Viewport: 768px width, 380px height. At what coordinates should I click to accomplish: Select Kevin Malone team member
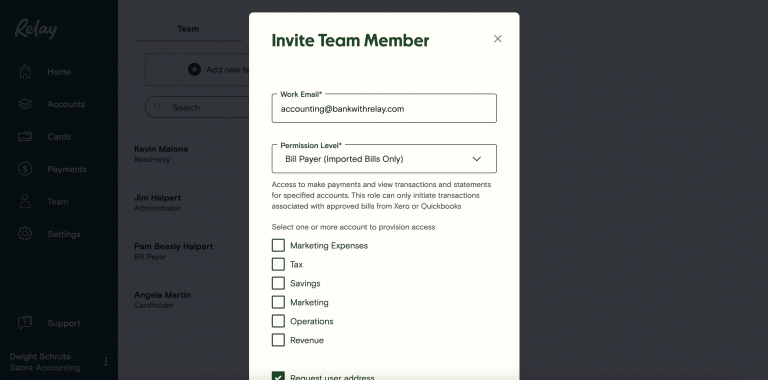(x=161, y=149)
